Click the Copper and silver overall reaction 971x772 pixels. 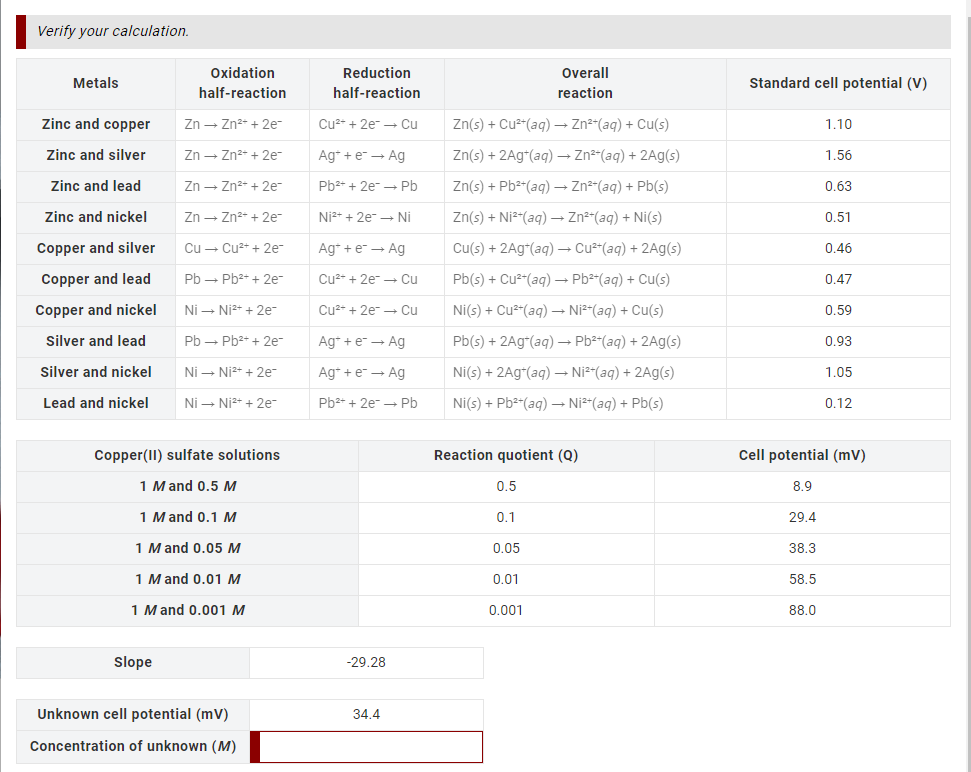tap(585, 248)
